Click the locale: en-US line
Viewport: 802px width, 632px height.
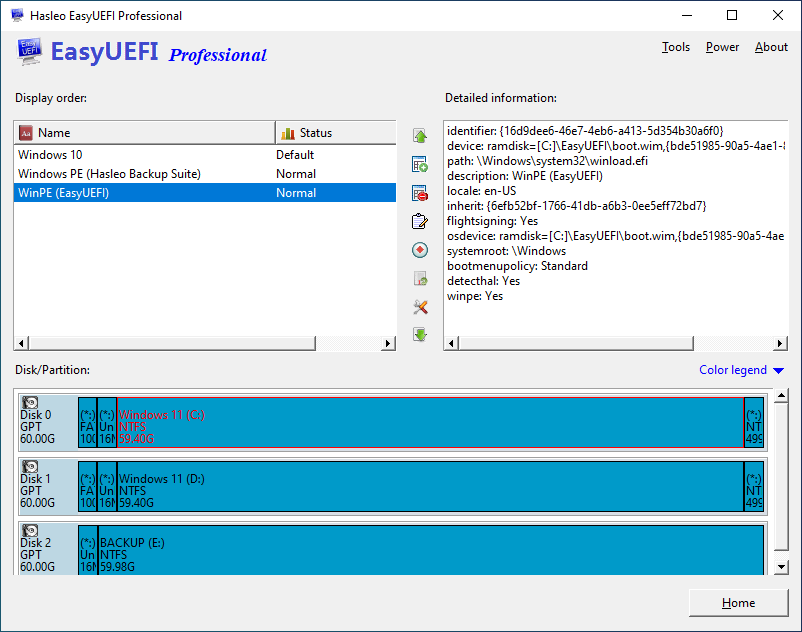point(481,191)
